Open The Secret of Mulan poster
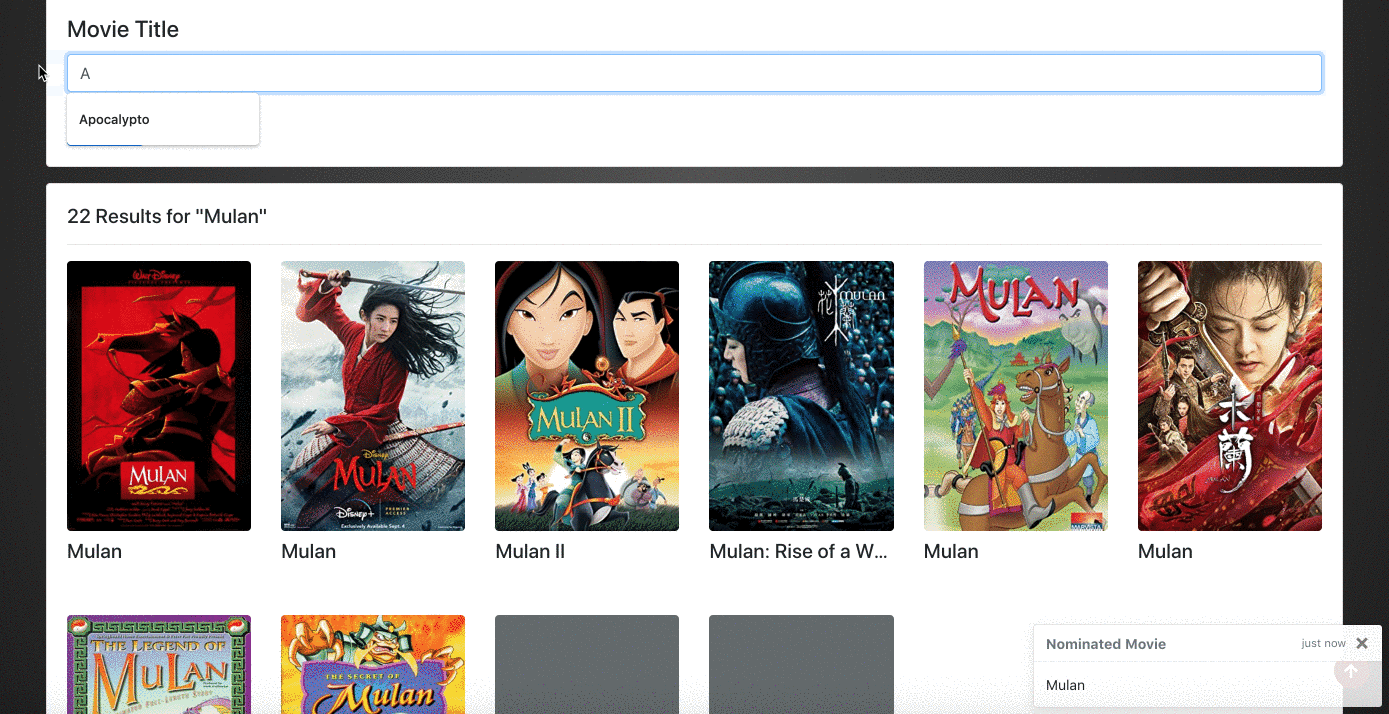1389x714 pixels. pos(373,664)
